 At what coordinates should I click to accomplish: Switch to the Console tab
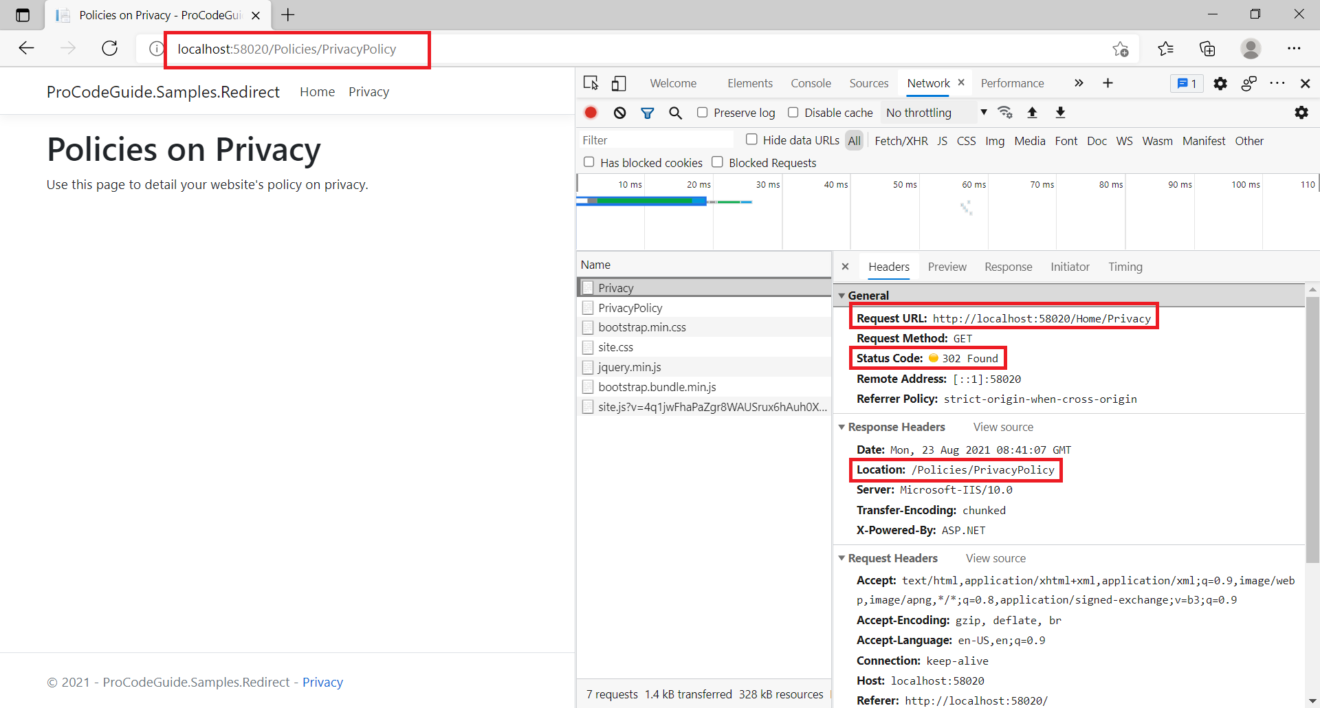810,83
